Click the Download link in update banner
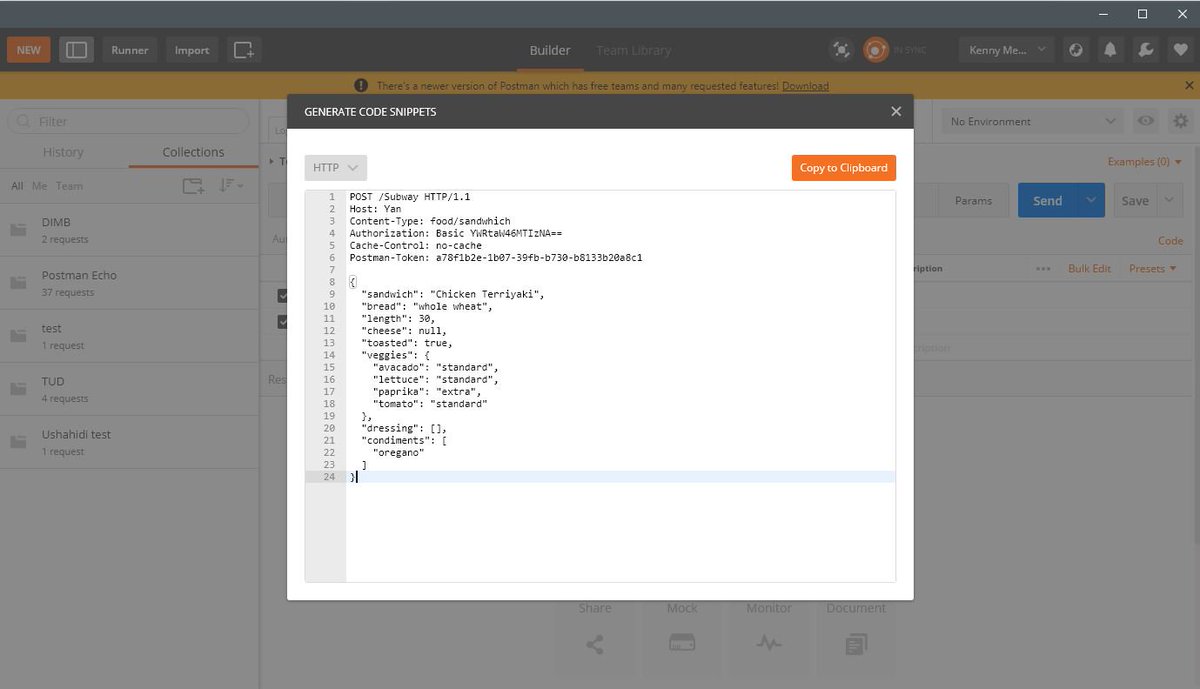The width and height of the screenshot is (1200, 689). (x=805, y=86)
